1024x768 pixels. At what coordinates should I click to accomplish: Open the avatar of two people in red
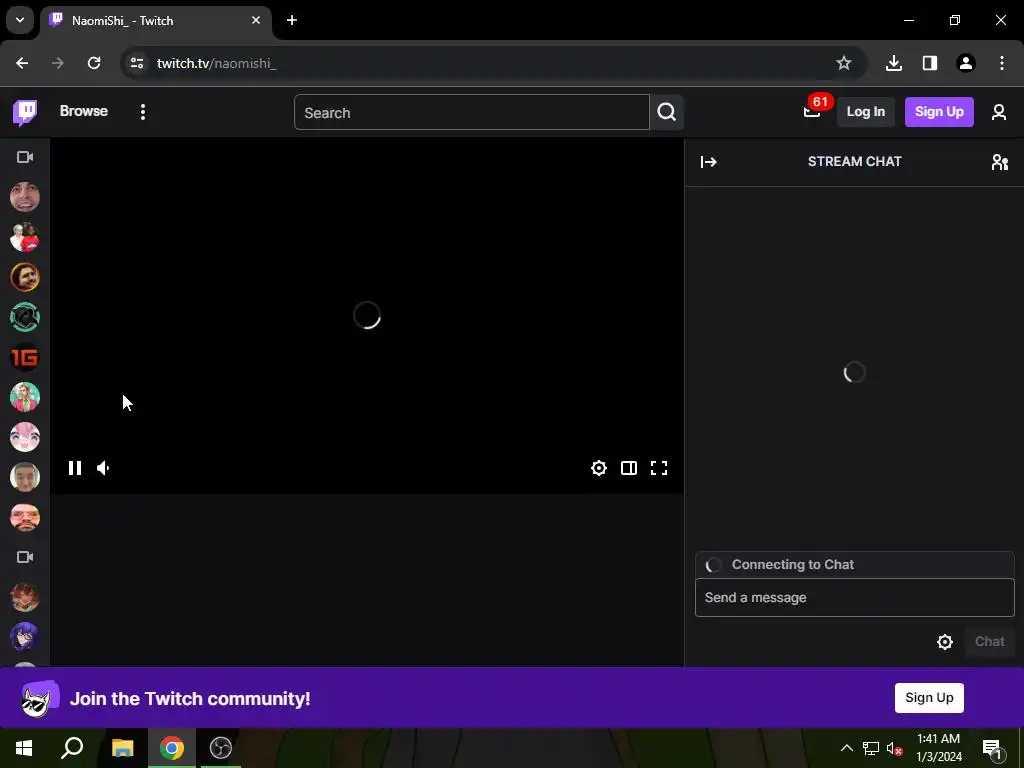(25, 237)
